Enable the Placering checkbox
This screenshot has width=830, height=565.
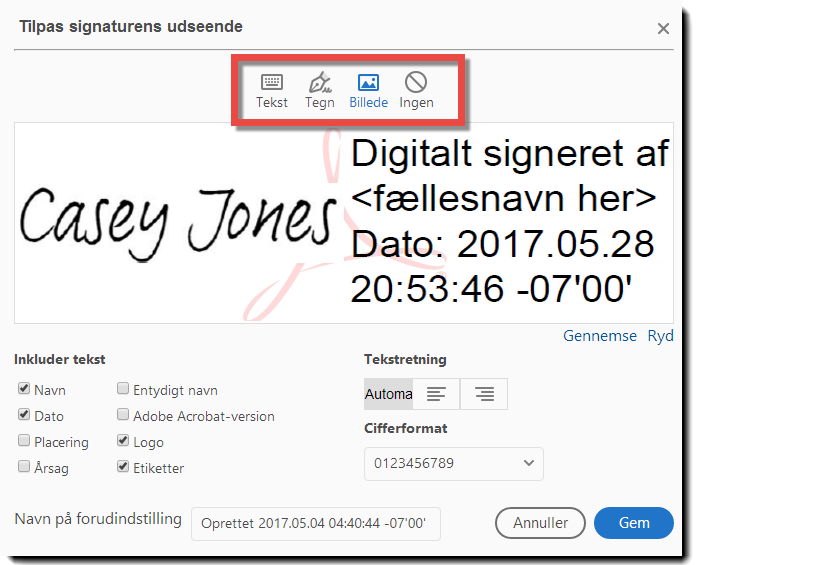(x=24, y=440)
